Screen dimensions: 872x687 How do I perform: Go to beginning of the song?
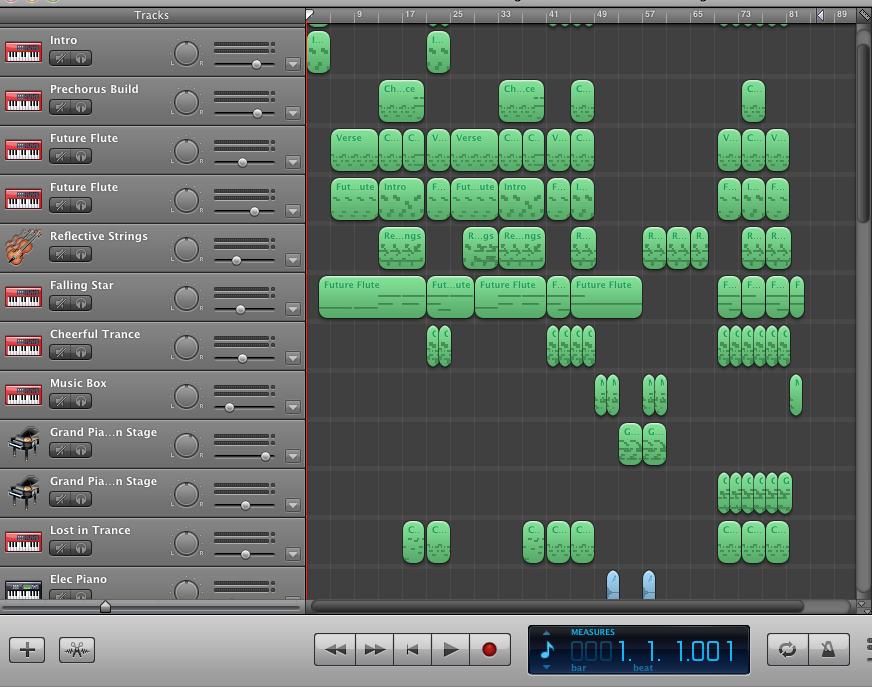point(412,649)
